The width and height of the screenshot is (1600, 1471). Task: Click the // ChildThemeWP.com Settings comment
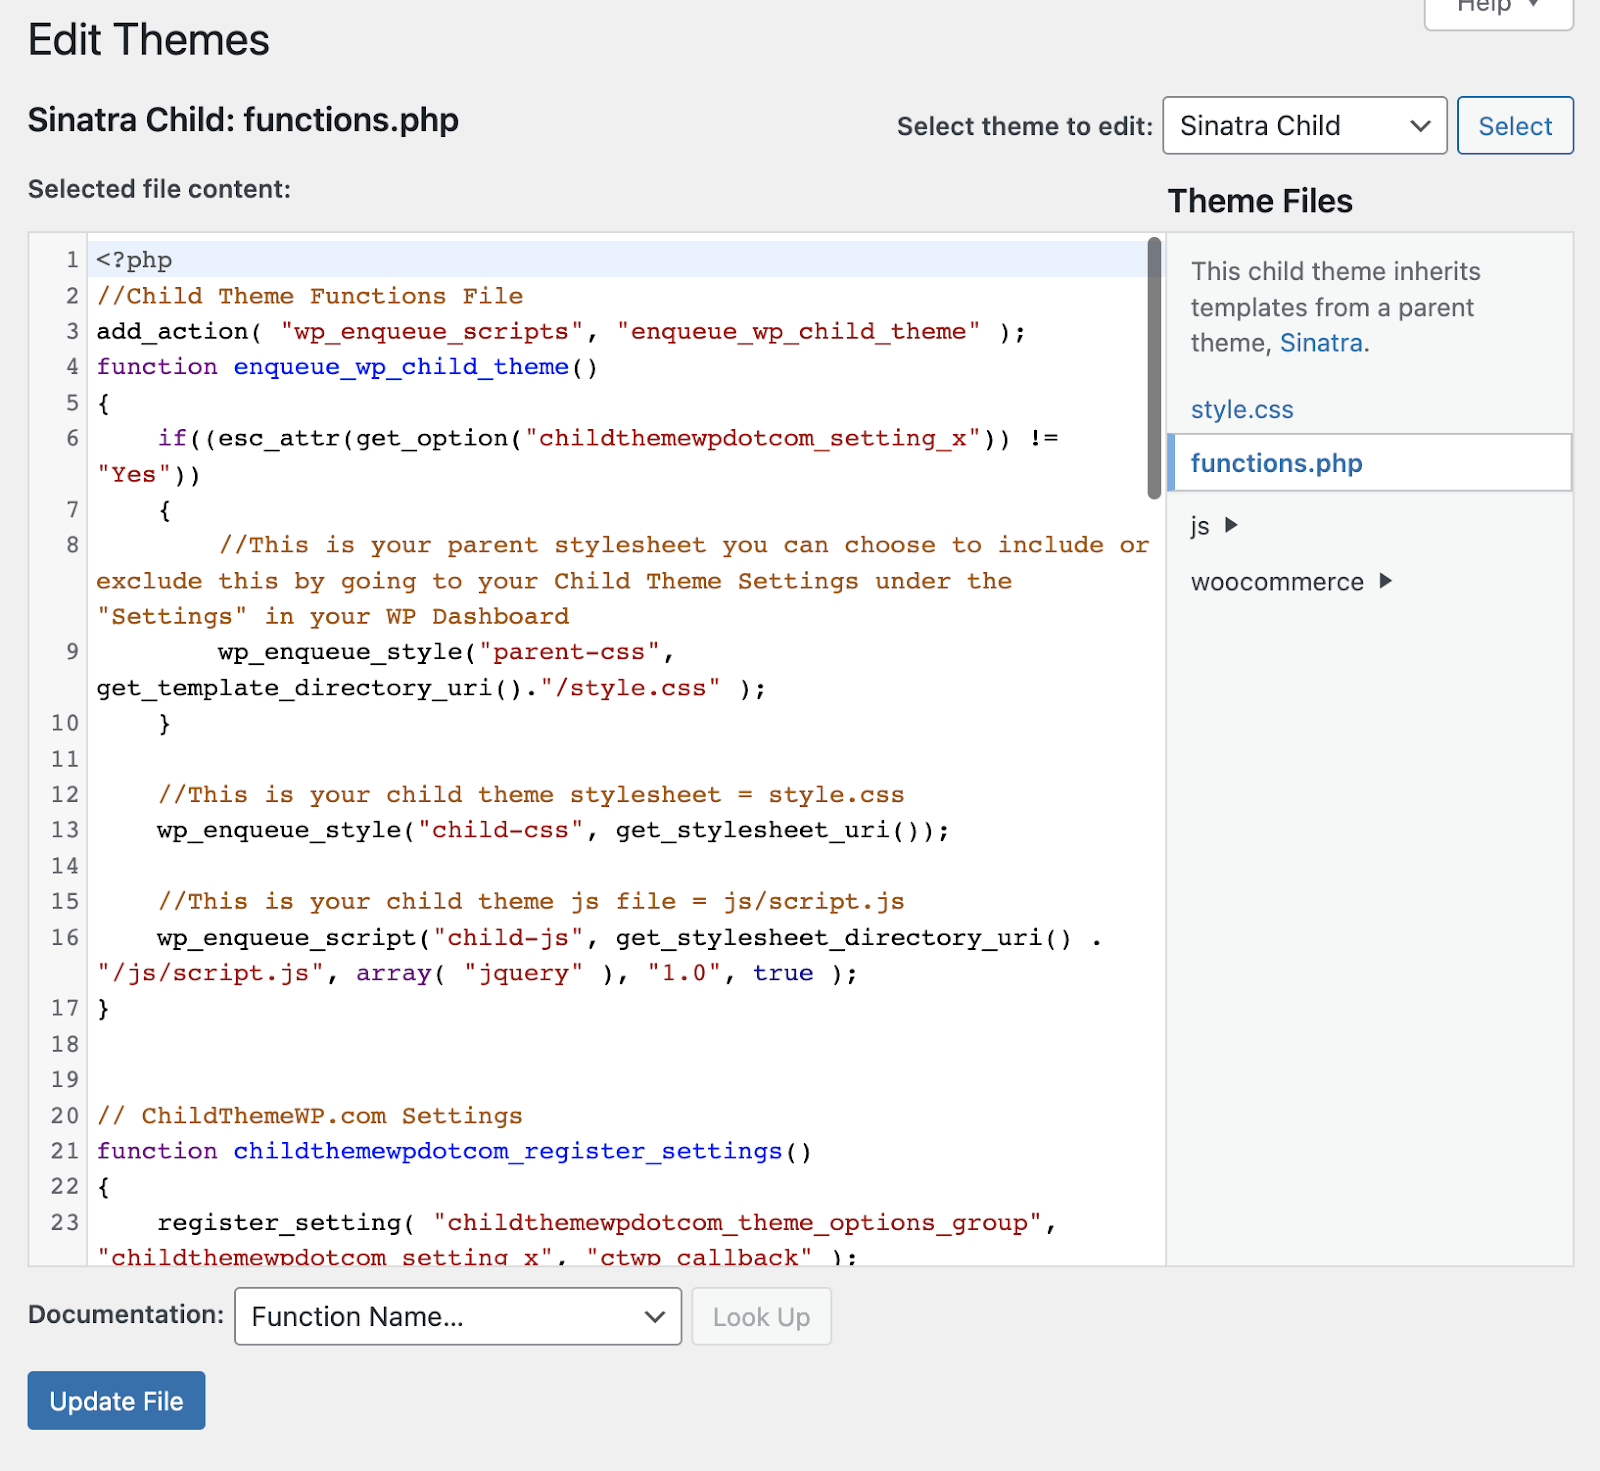pos(310,1116)
